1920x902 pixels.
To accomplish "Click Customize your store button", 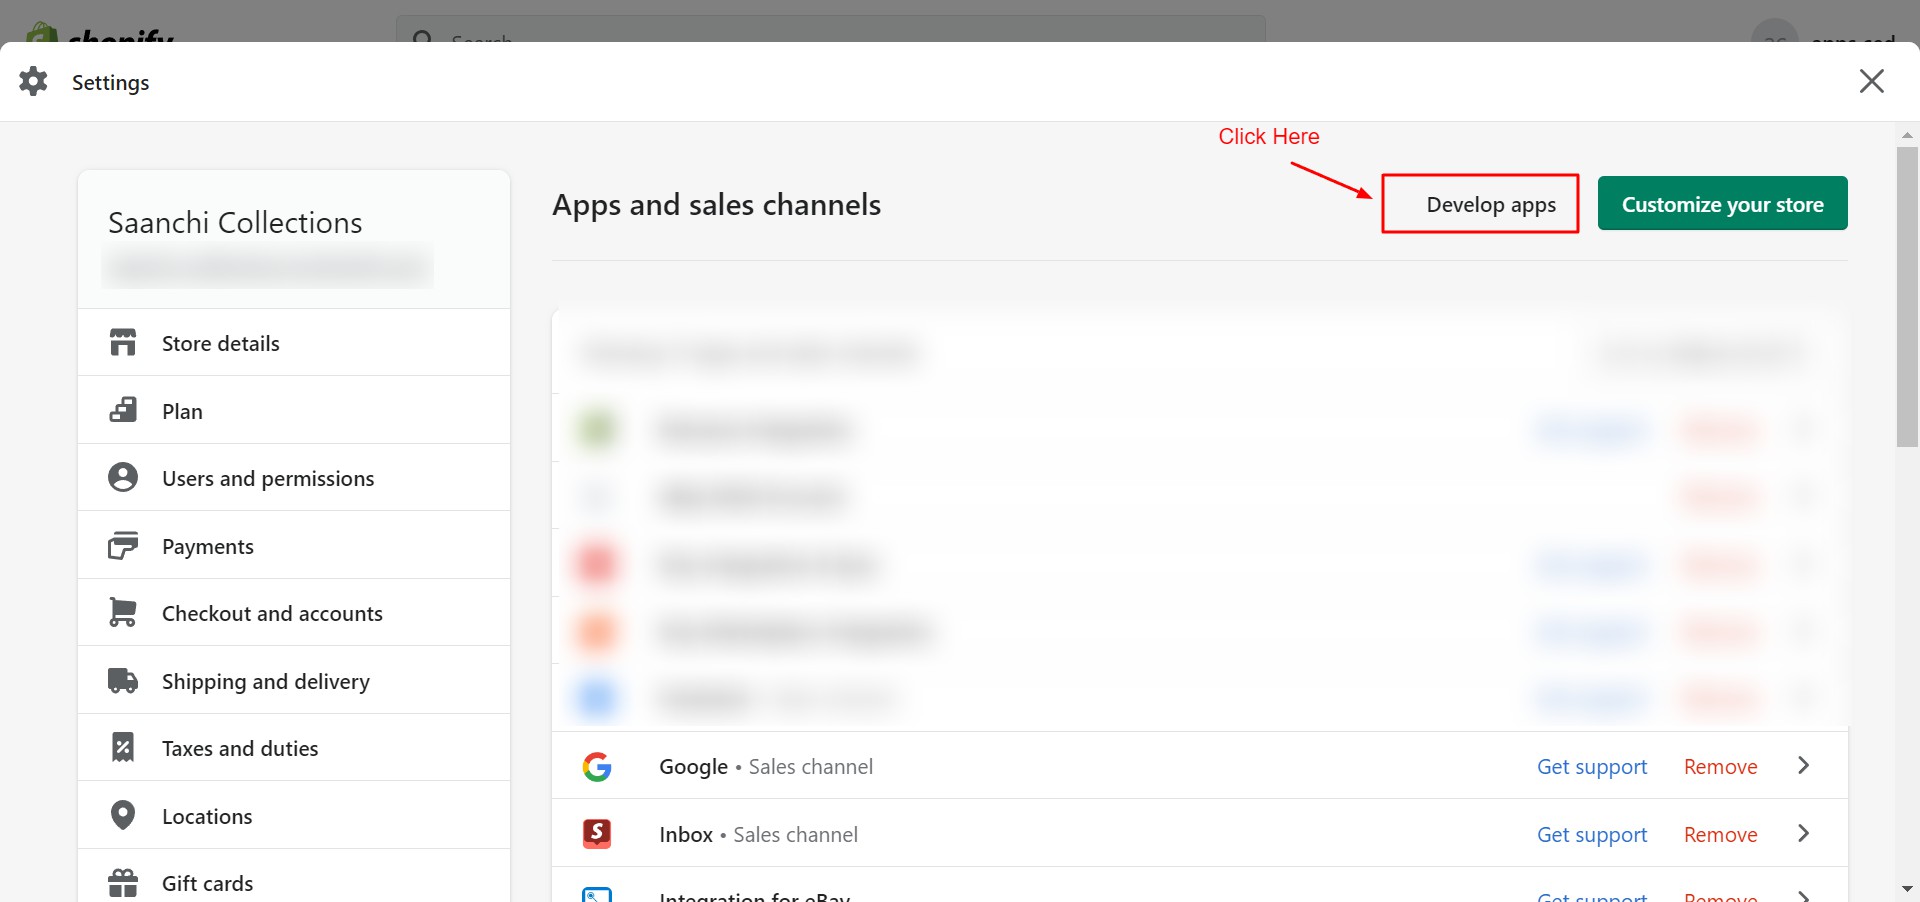I will [1722, 204].
